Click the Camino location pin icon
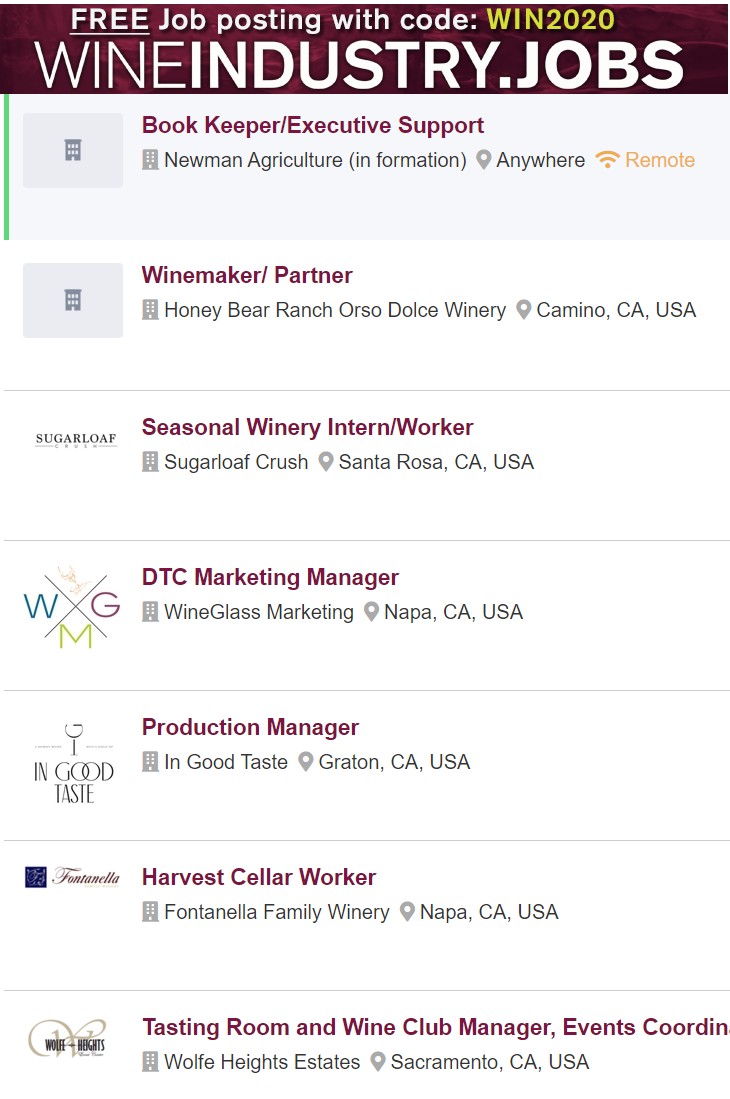The image size is (730, 1099). [x=523, y=310]
